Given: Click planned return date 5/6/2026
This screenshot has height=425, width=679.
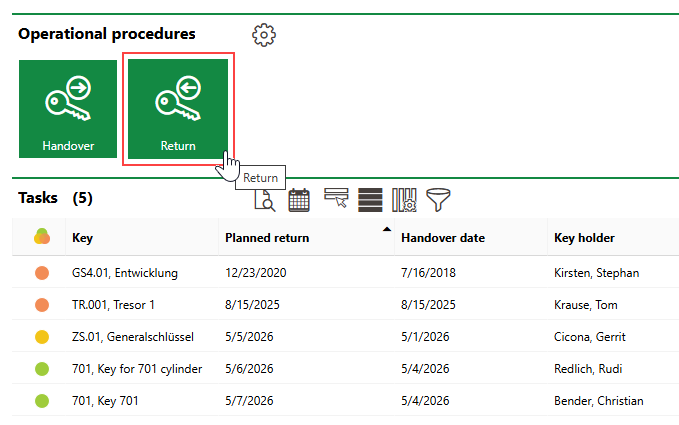Looking at the screenshot, I should pos(249,369).
